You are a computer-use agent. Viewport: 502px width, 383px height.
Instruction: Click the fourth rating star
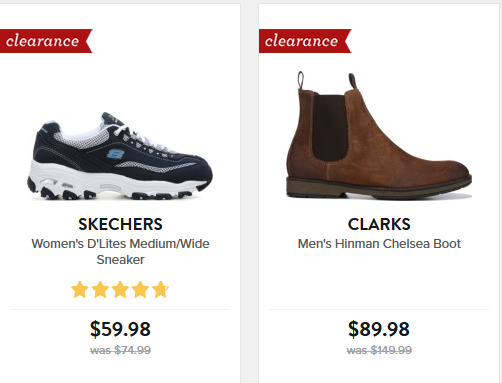(x=140, y=289)
